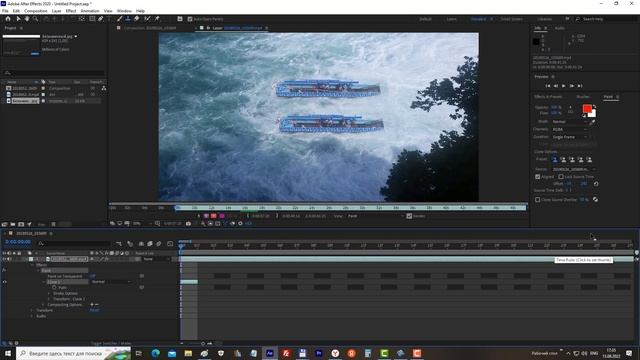Open the Animation menu
Screen dimensions: 640x360
[90, 11]
